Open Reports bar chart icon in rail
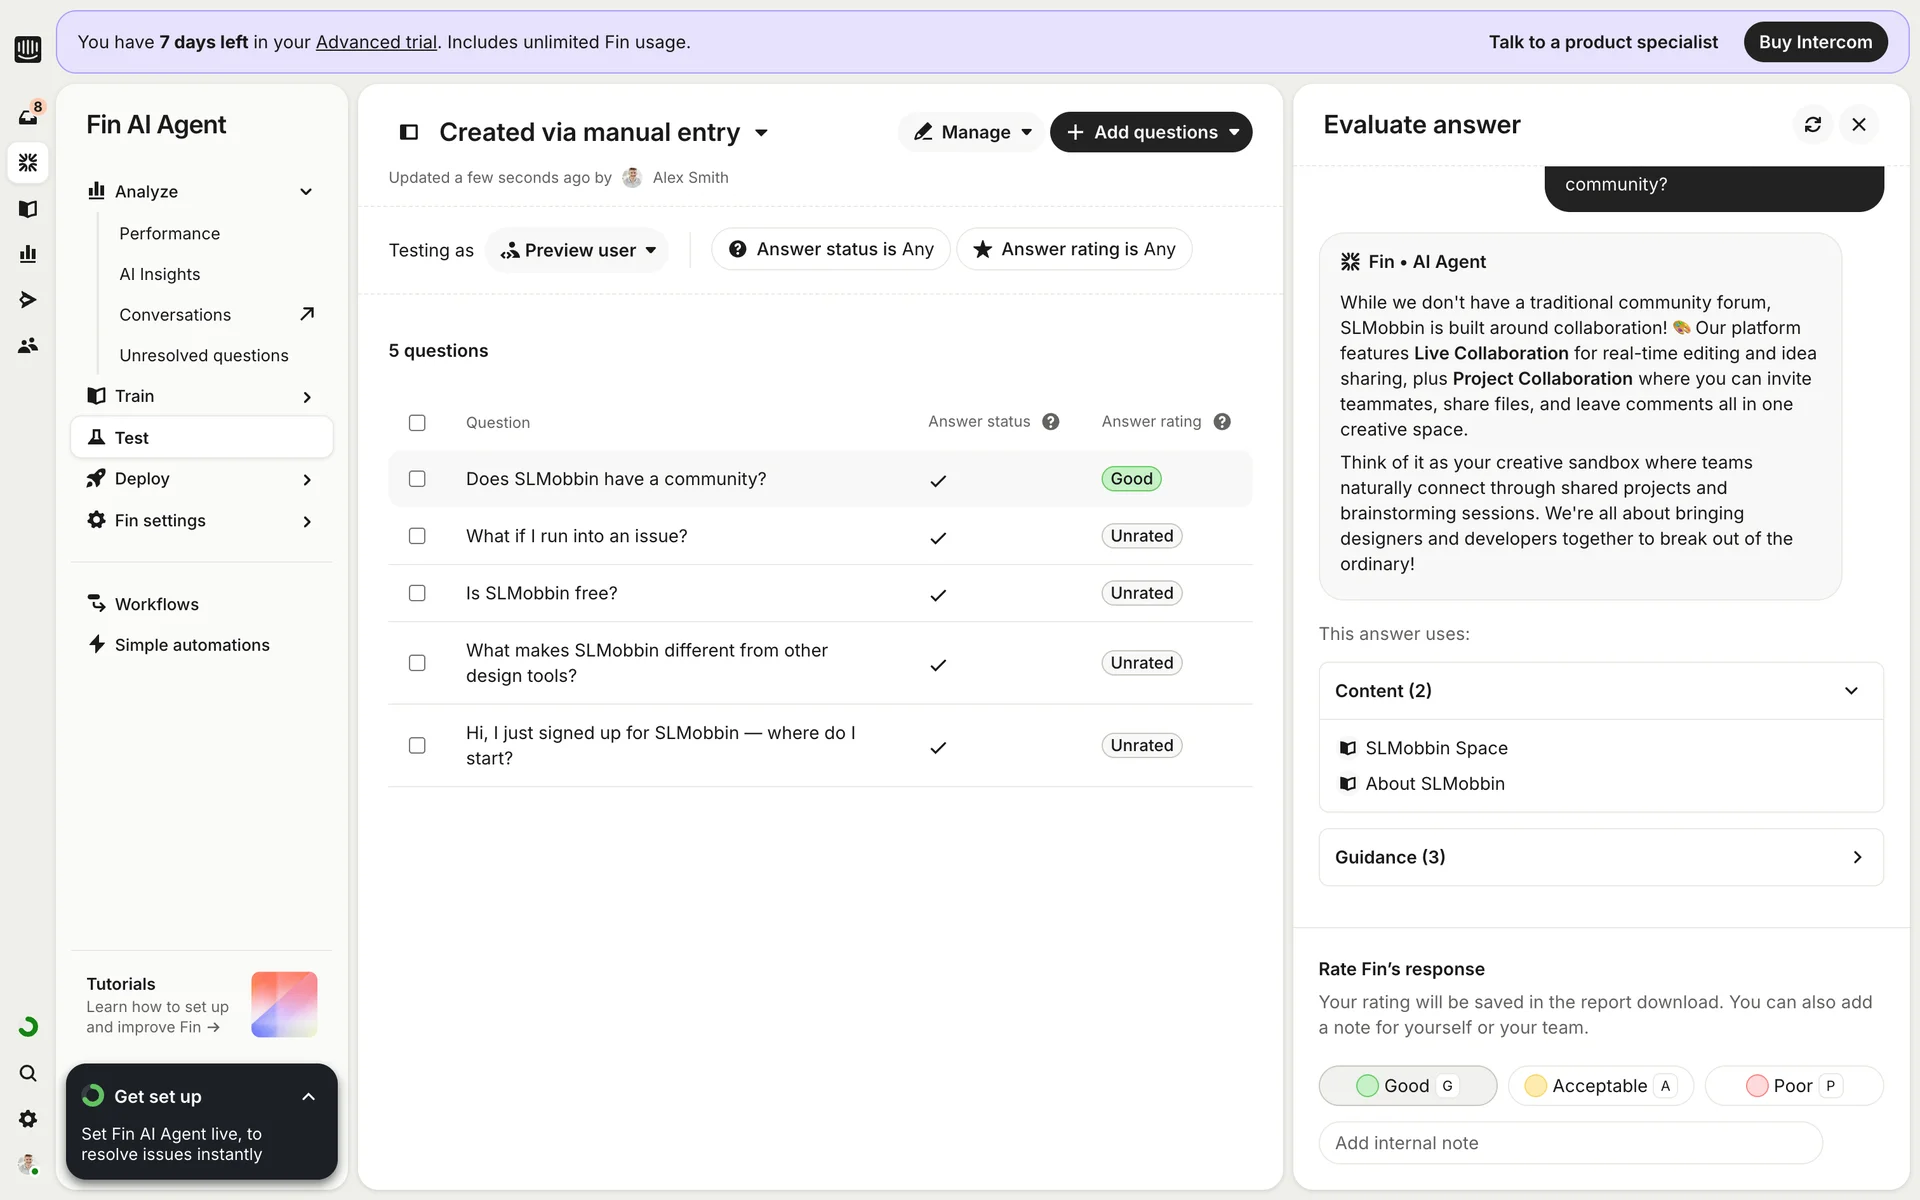Screen dimensions: 1920x1200 28,254
